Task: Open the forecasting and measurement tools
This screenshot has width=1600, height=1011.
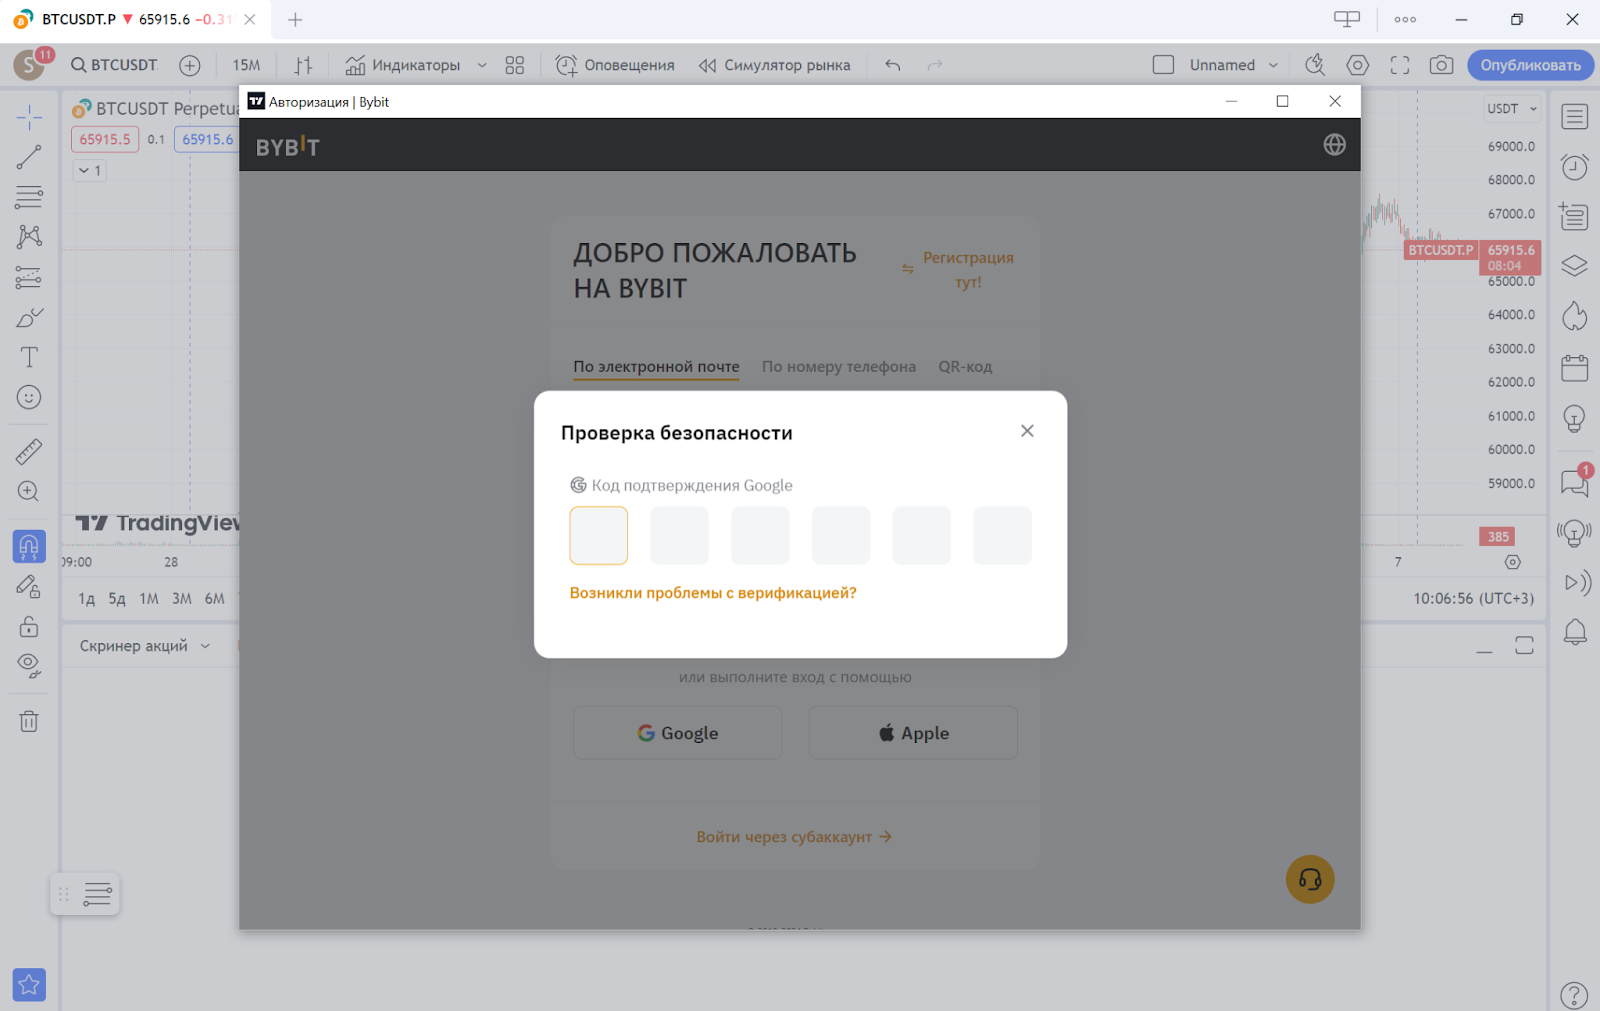Action: (x=29, y=277)
